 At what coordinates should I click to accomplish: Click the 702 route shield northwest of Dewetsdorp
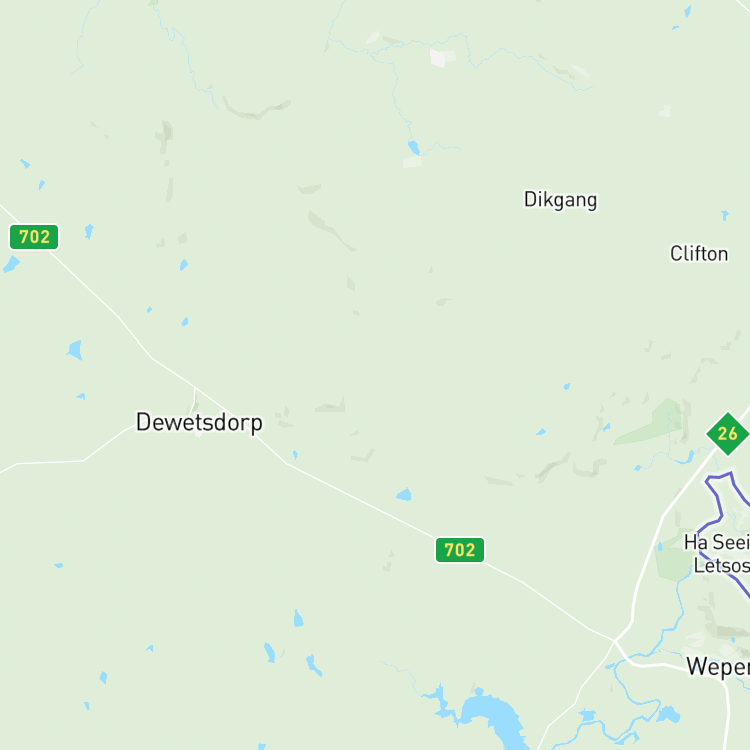pyautogui.click(x=34, y=237)
